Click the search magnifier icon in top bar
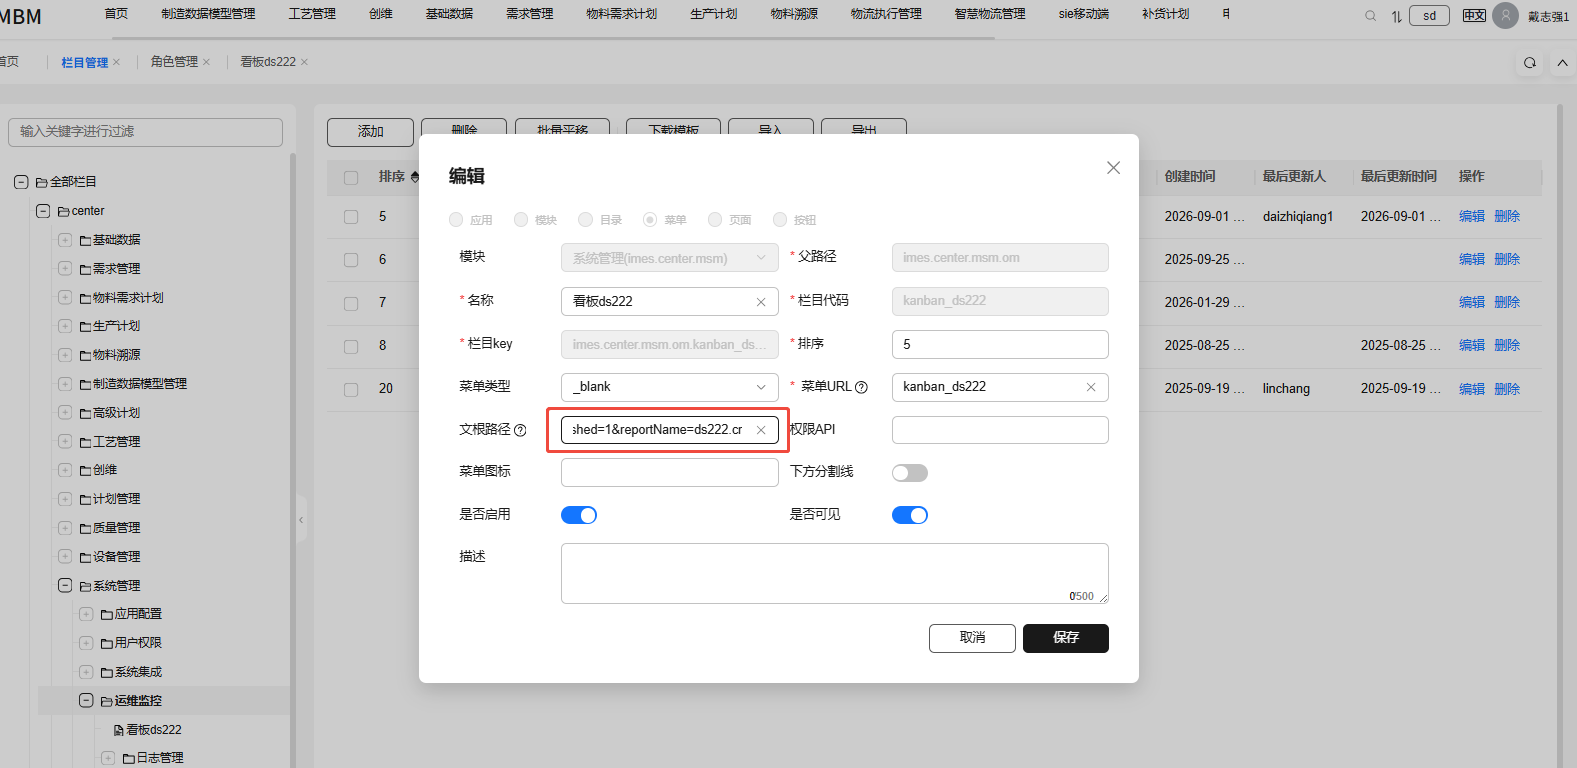This screenshot has width=1577, height=768. 1370,16
